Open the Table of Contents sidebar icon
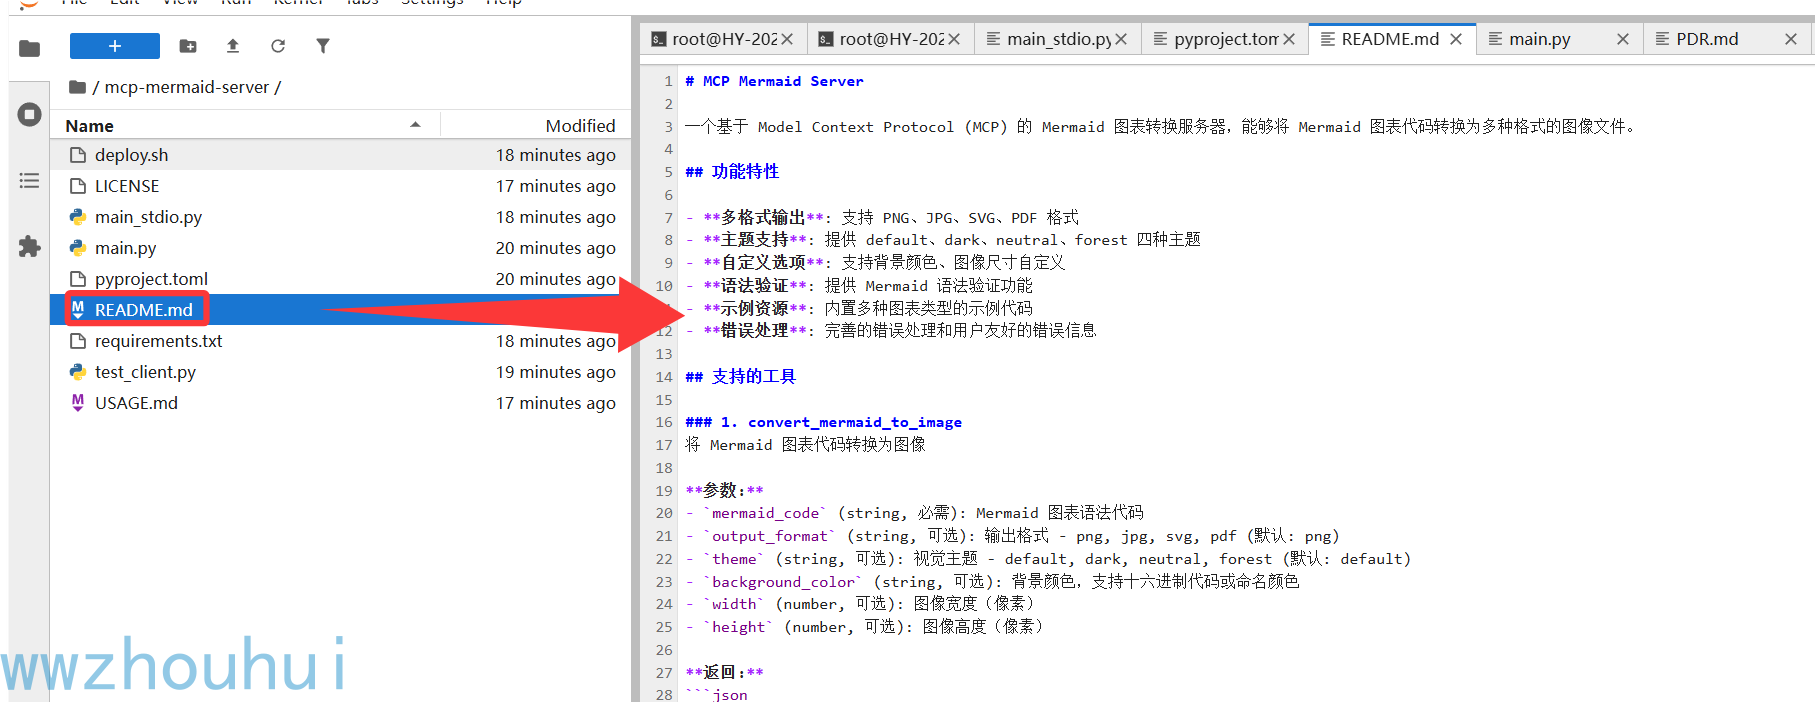The image size is (1815, 702). click(29, 181)
